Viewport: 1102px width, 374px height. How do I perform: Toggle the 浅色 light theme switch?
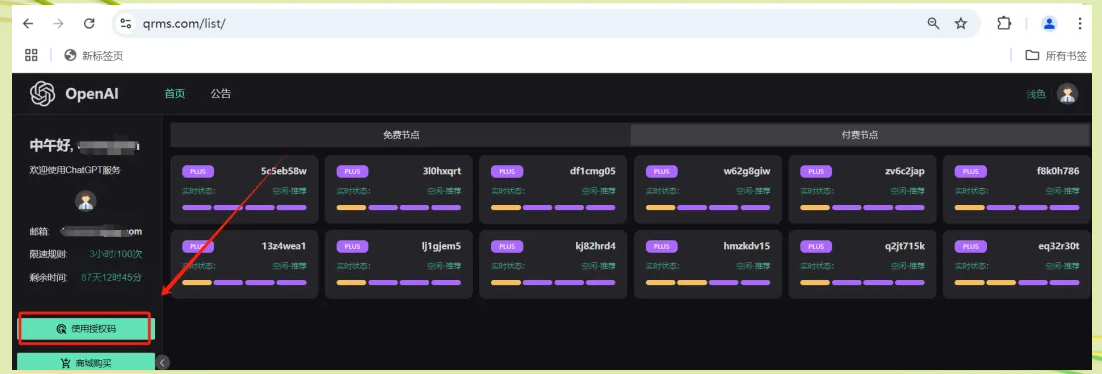pos(1036,94)
